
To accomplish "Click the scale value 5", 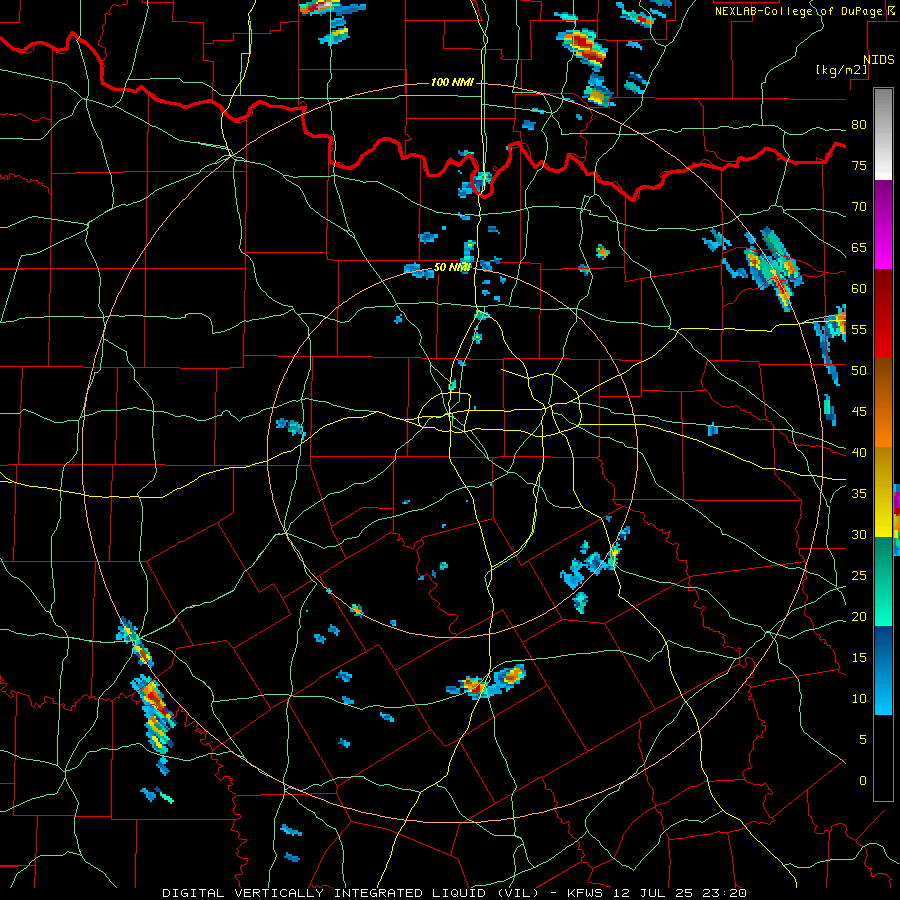I will click(863, 739).
